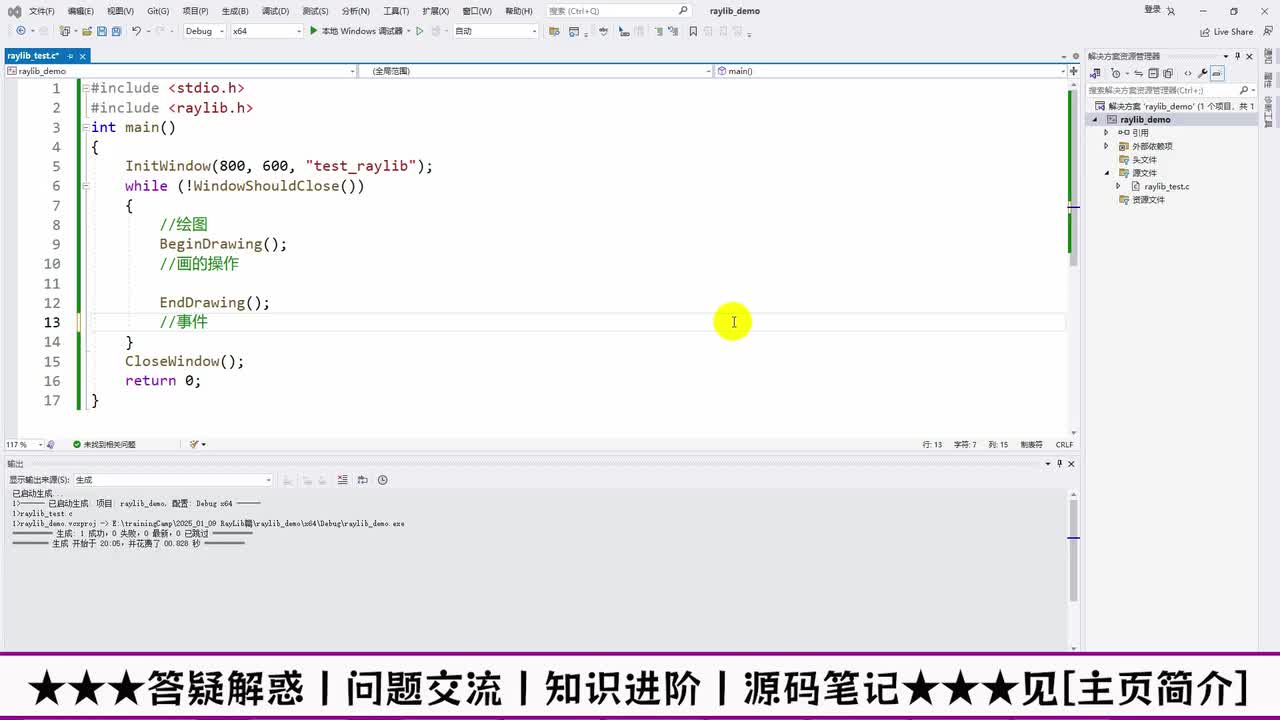Click the bookmark icon in the toolbar
Viewport: 1280px width, 720px height.
[692, 31]
